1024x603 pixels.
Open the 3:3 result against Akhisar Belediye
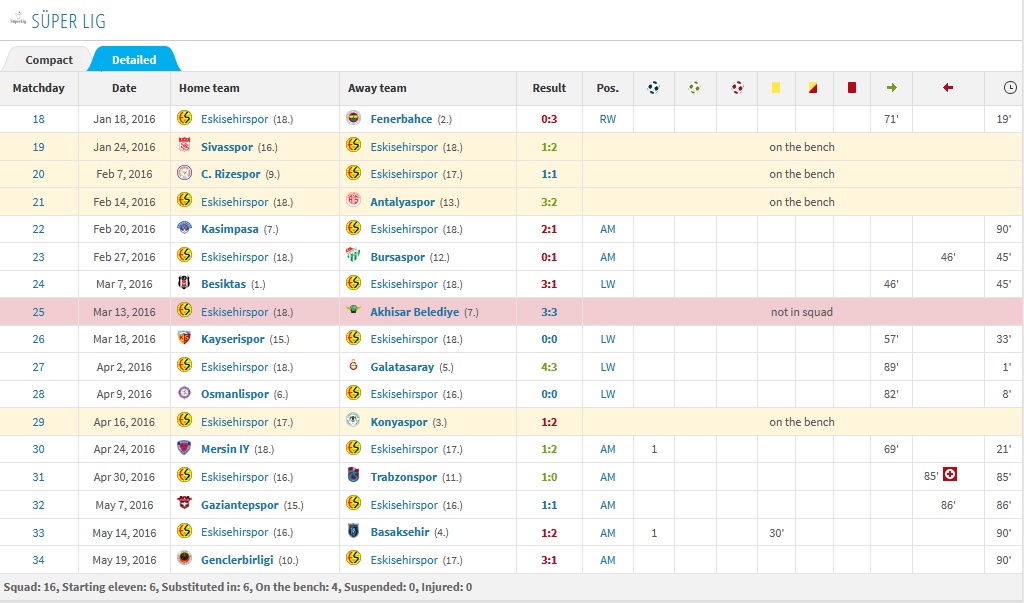click(549, 312)
